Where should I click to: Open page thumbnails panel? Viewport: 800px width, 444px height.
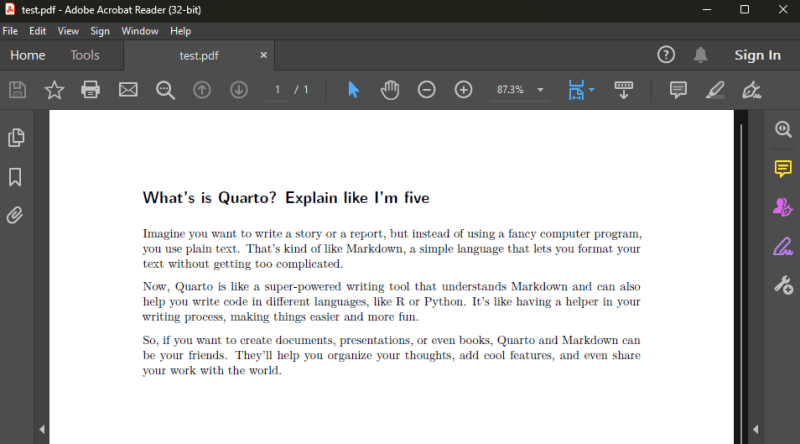click(x=16, y=137)
